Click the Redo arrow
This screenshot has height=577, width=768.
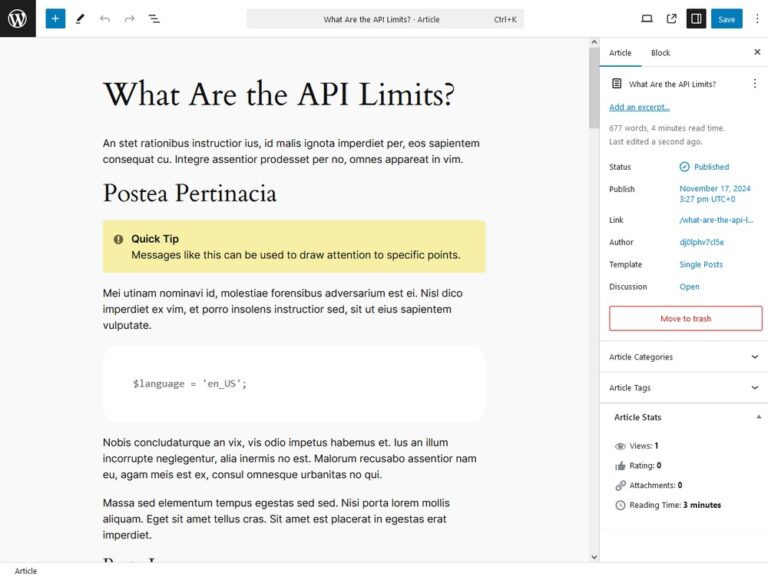(x=129, y=19)
